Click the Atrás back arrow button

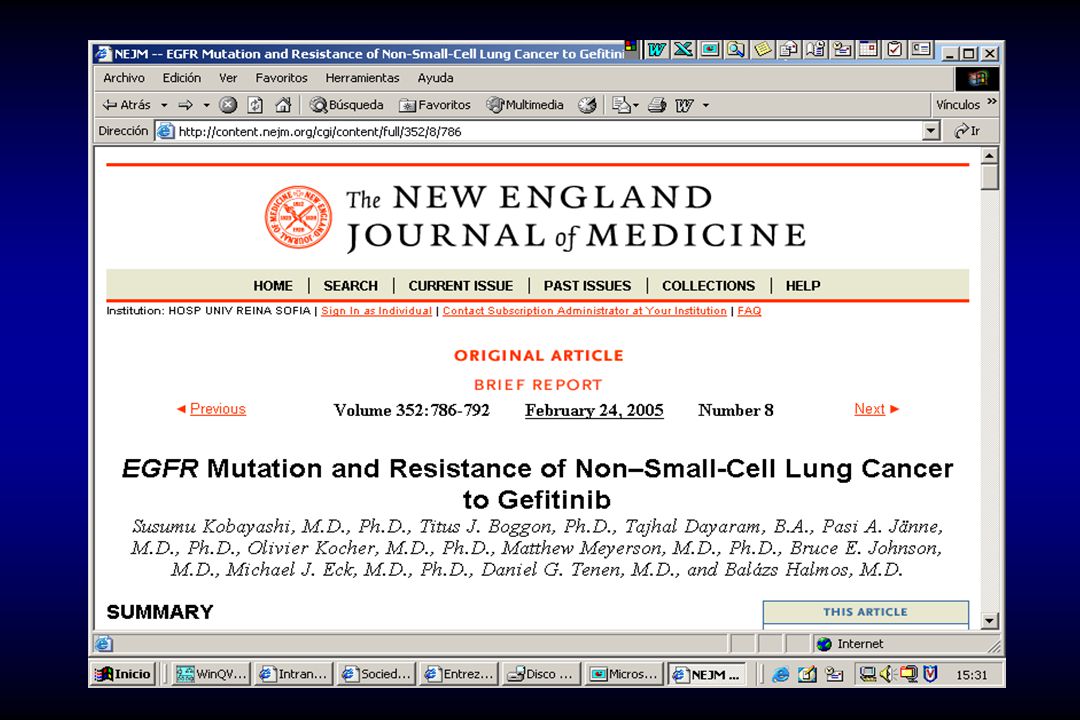[126, 105]
